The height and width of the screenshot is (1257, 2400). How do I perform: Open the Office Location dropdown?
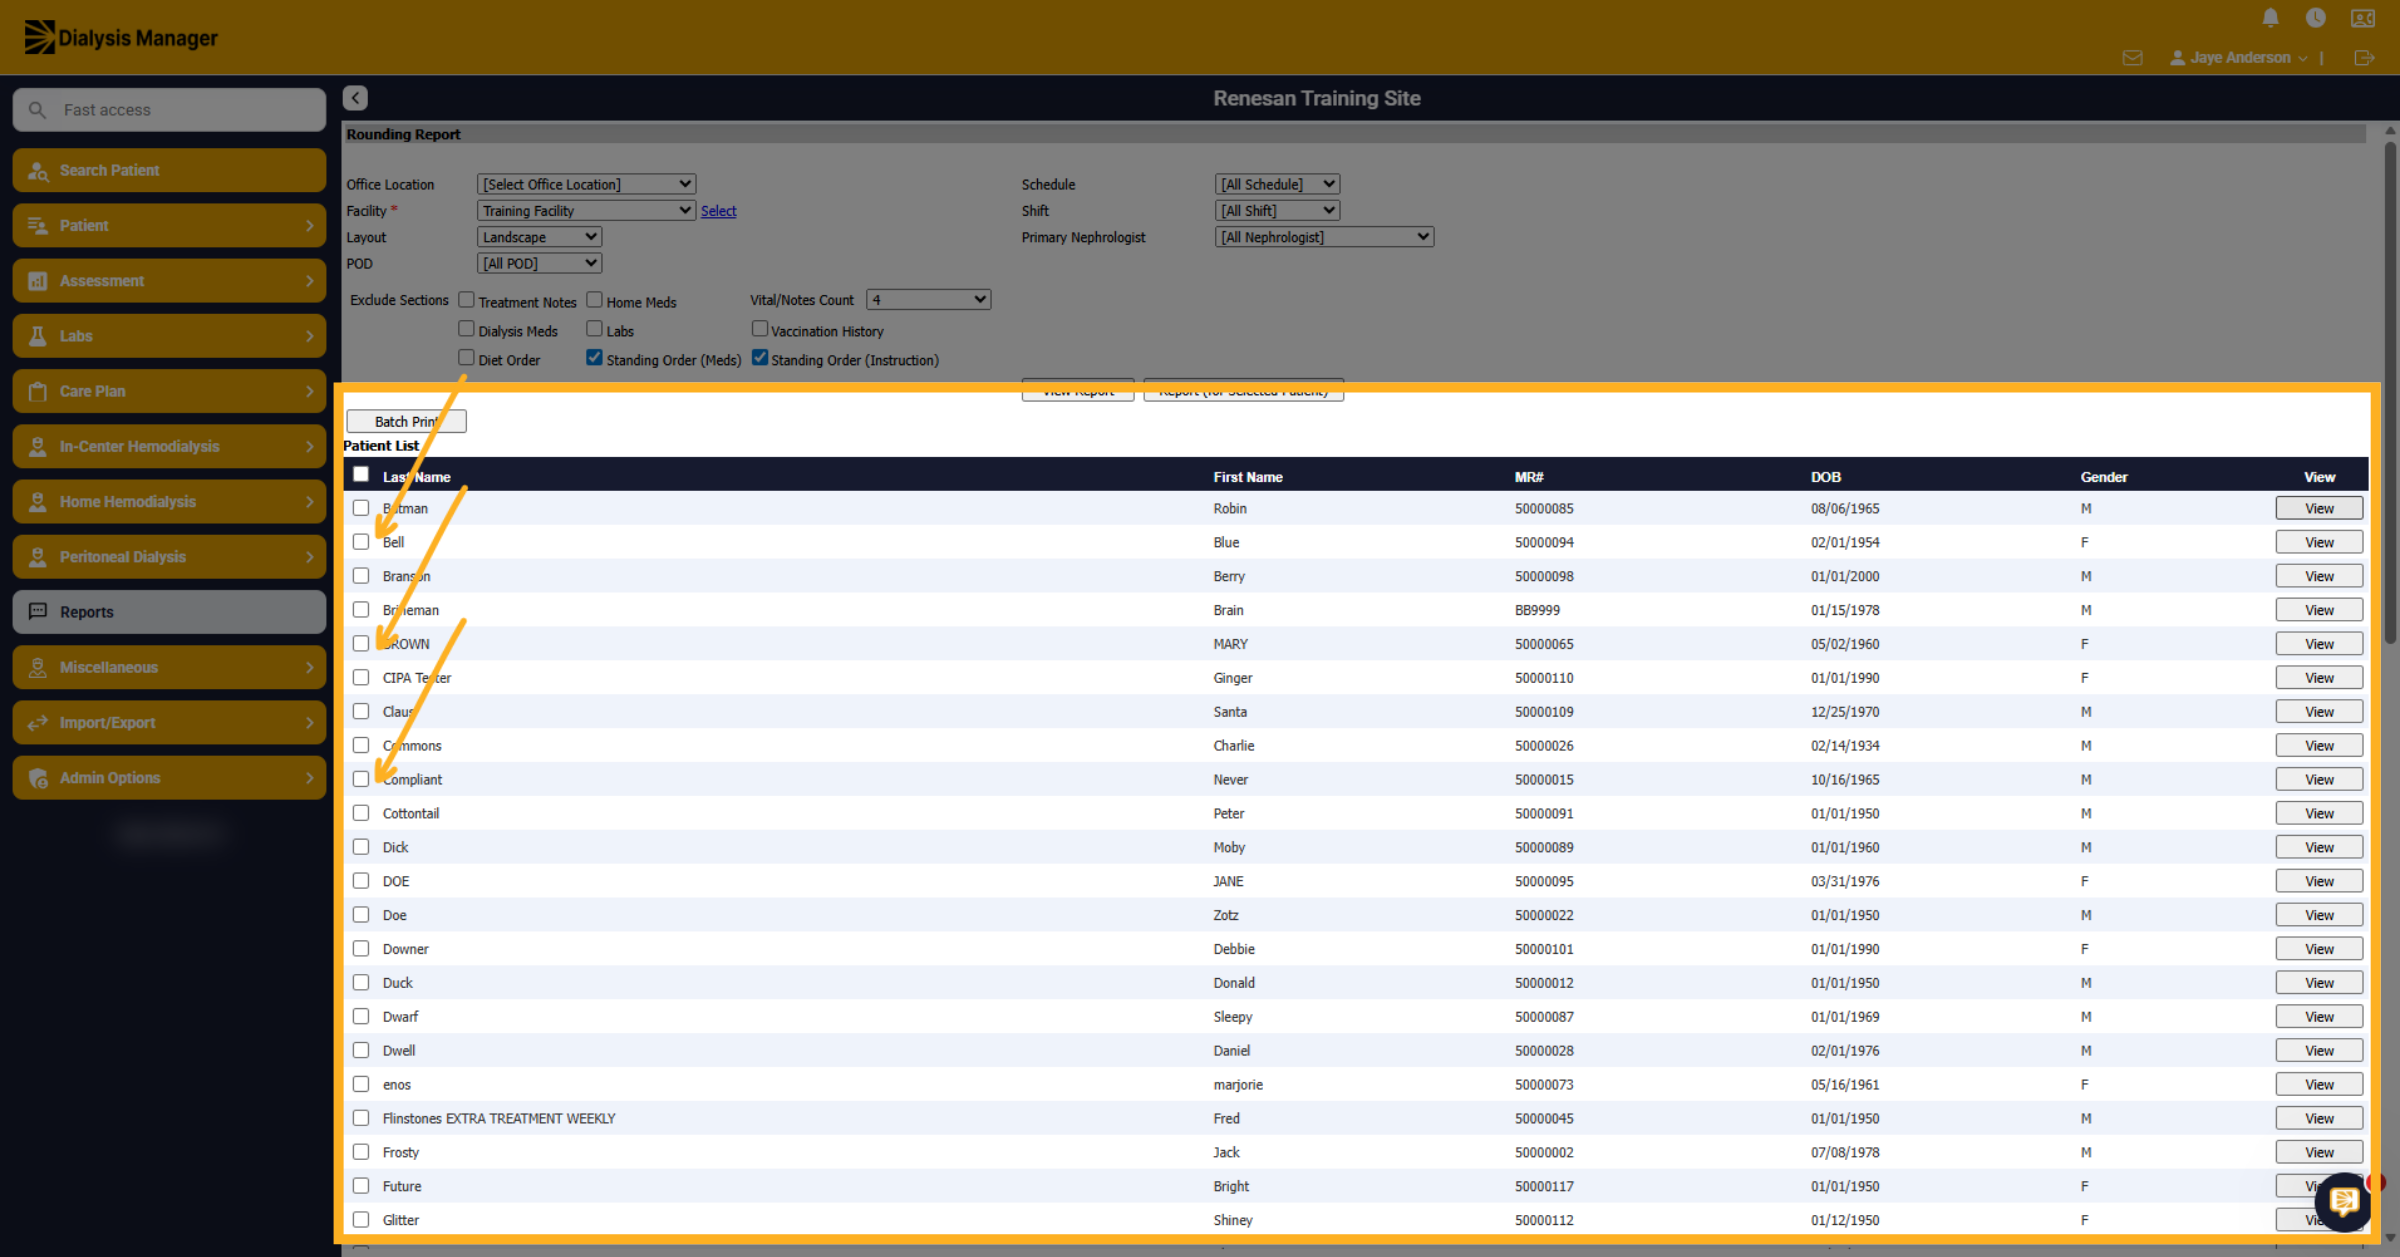point(586,184)
